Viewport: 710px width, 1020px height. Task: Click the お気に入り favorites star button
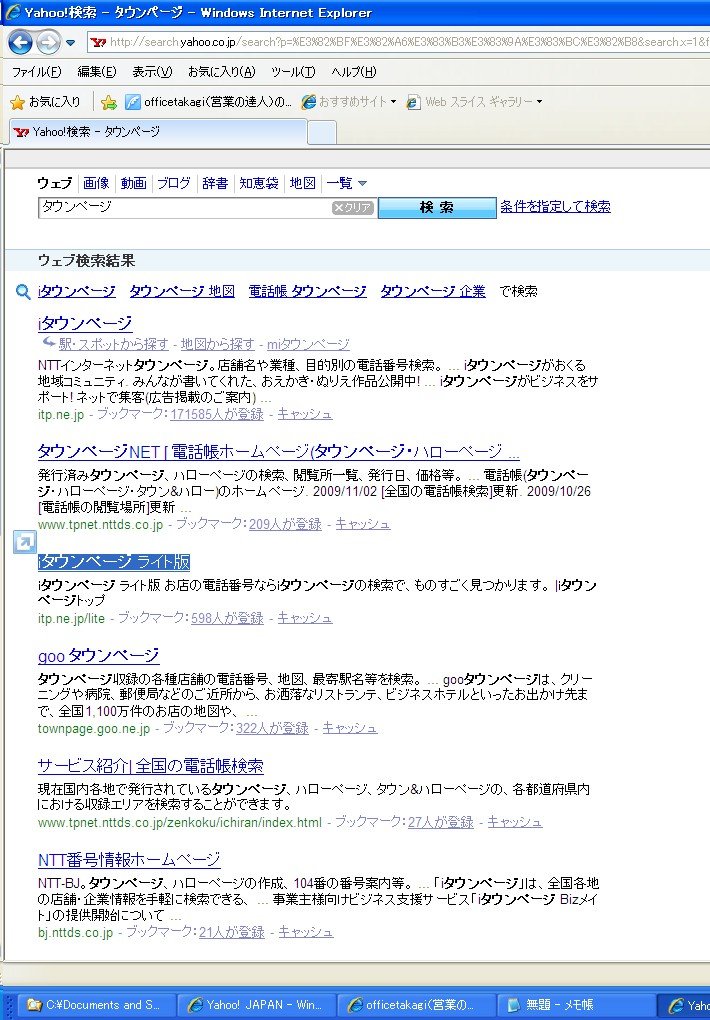46,101
